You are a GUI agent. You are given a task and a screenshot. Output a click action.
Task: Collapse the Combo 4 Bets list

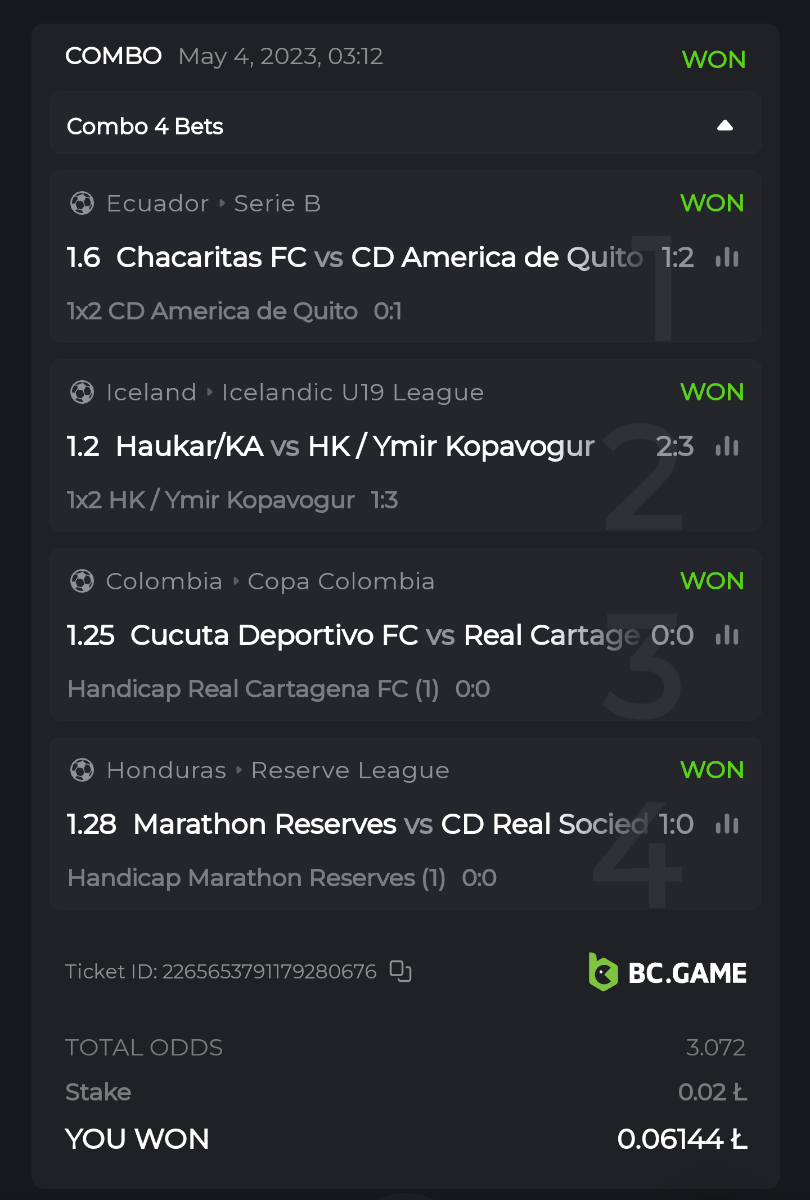725,126
